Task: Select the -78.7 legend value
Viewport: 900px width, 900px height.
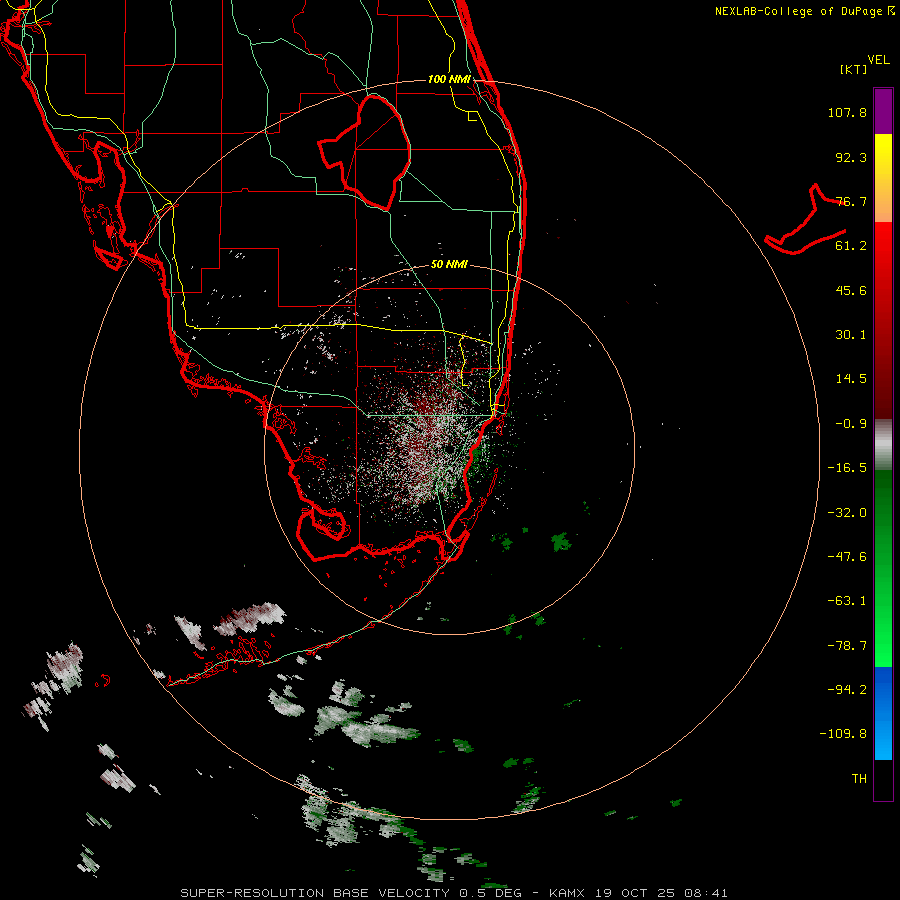Action: point(847,646)
